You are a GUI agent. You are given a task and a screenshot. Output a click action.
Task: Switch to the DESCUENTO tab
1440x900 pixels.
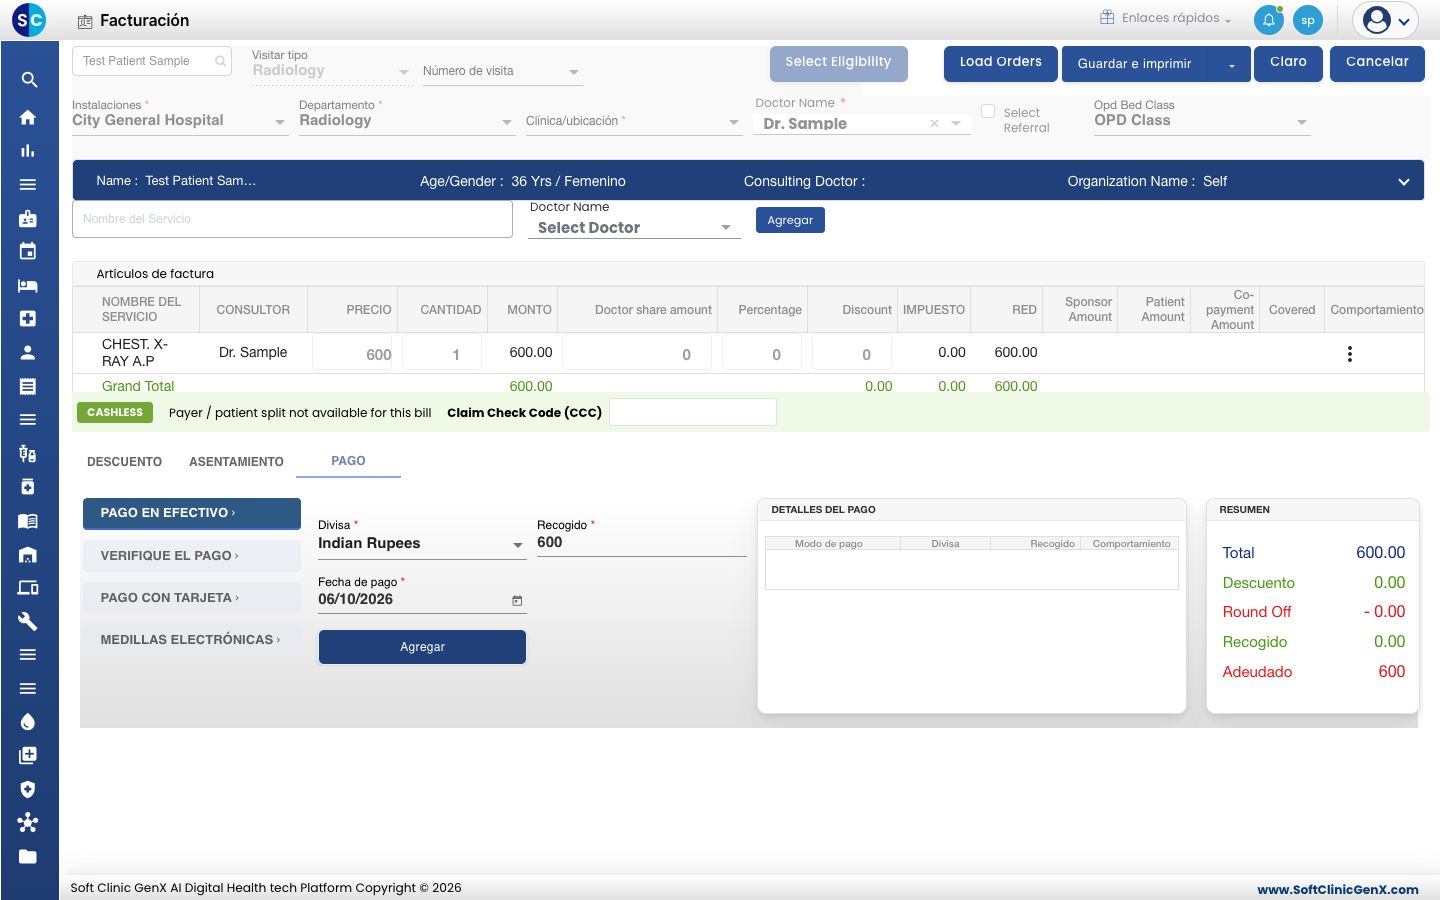(x=125, y=462)
